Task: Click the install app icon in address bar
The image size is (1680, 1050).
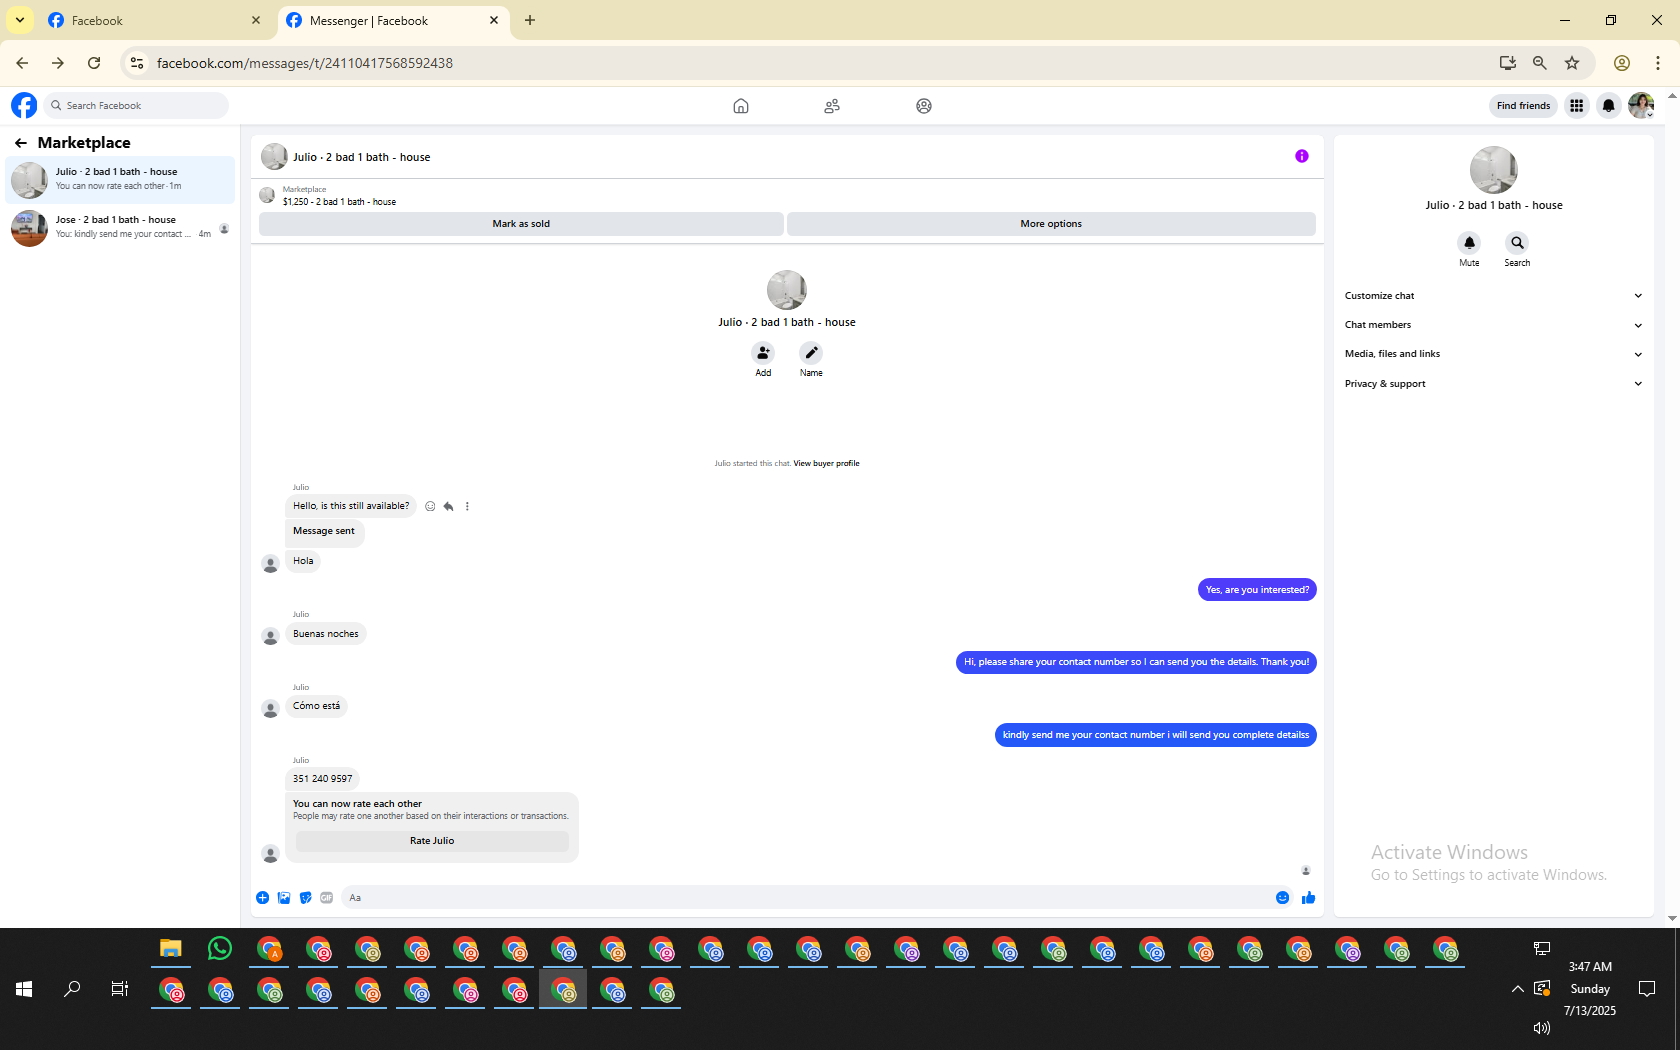Action: click(x=1508, y=63)
